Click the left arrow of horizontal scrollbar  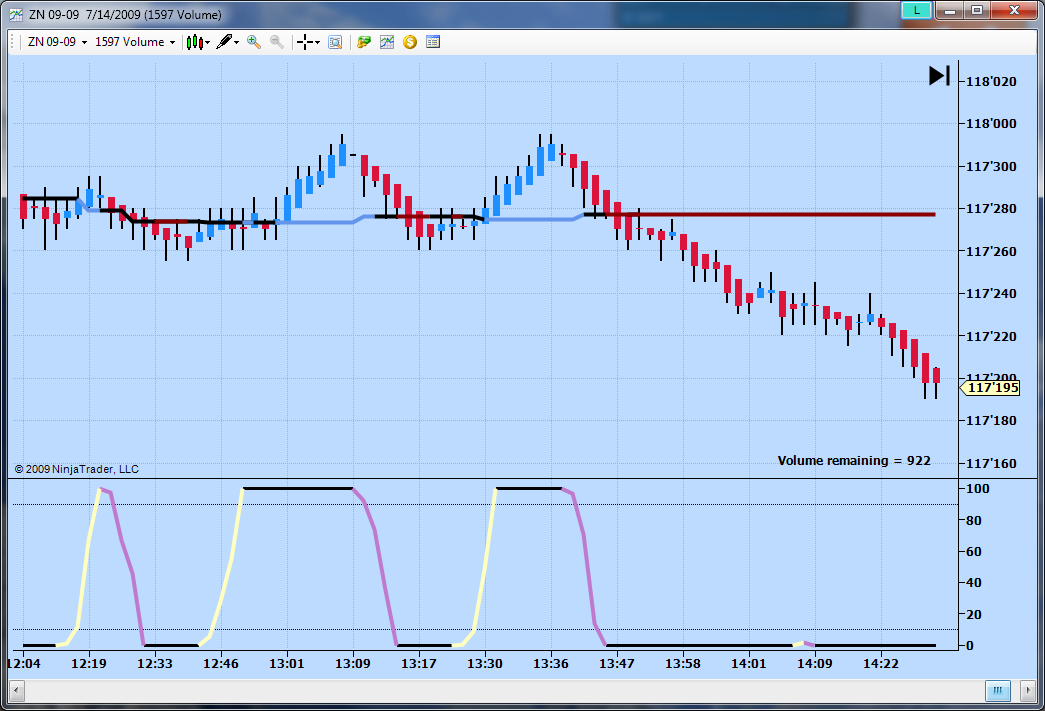[x=17, y=691]
